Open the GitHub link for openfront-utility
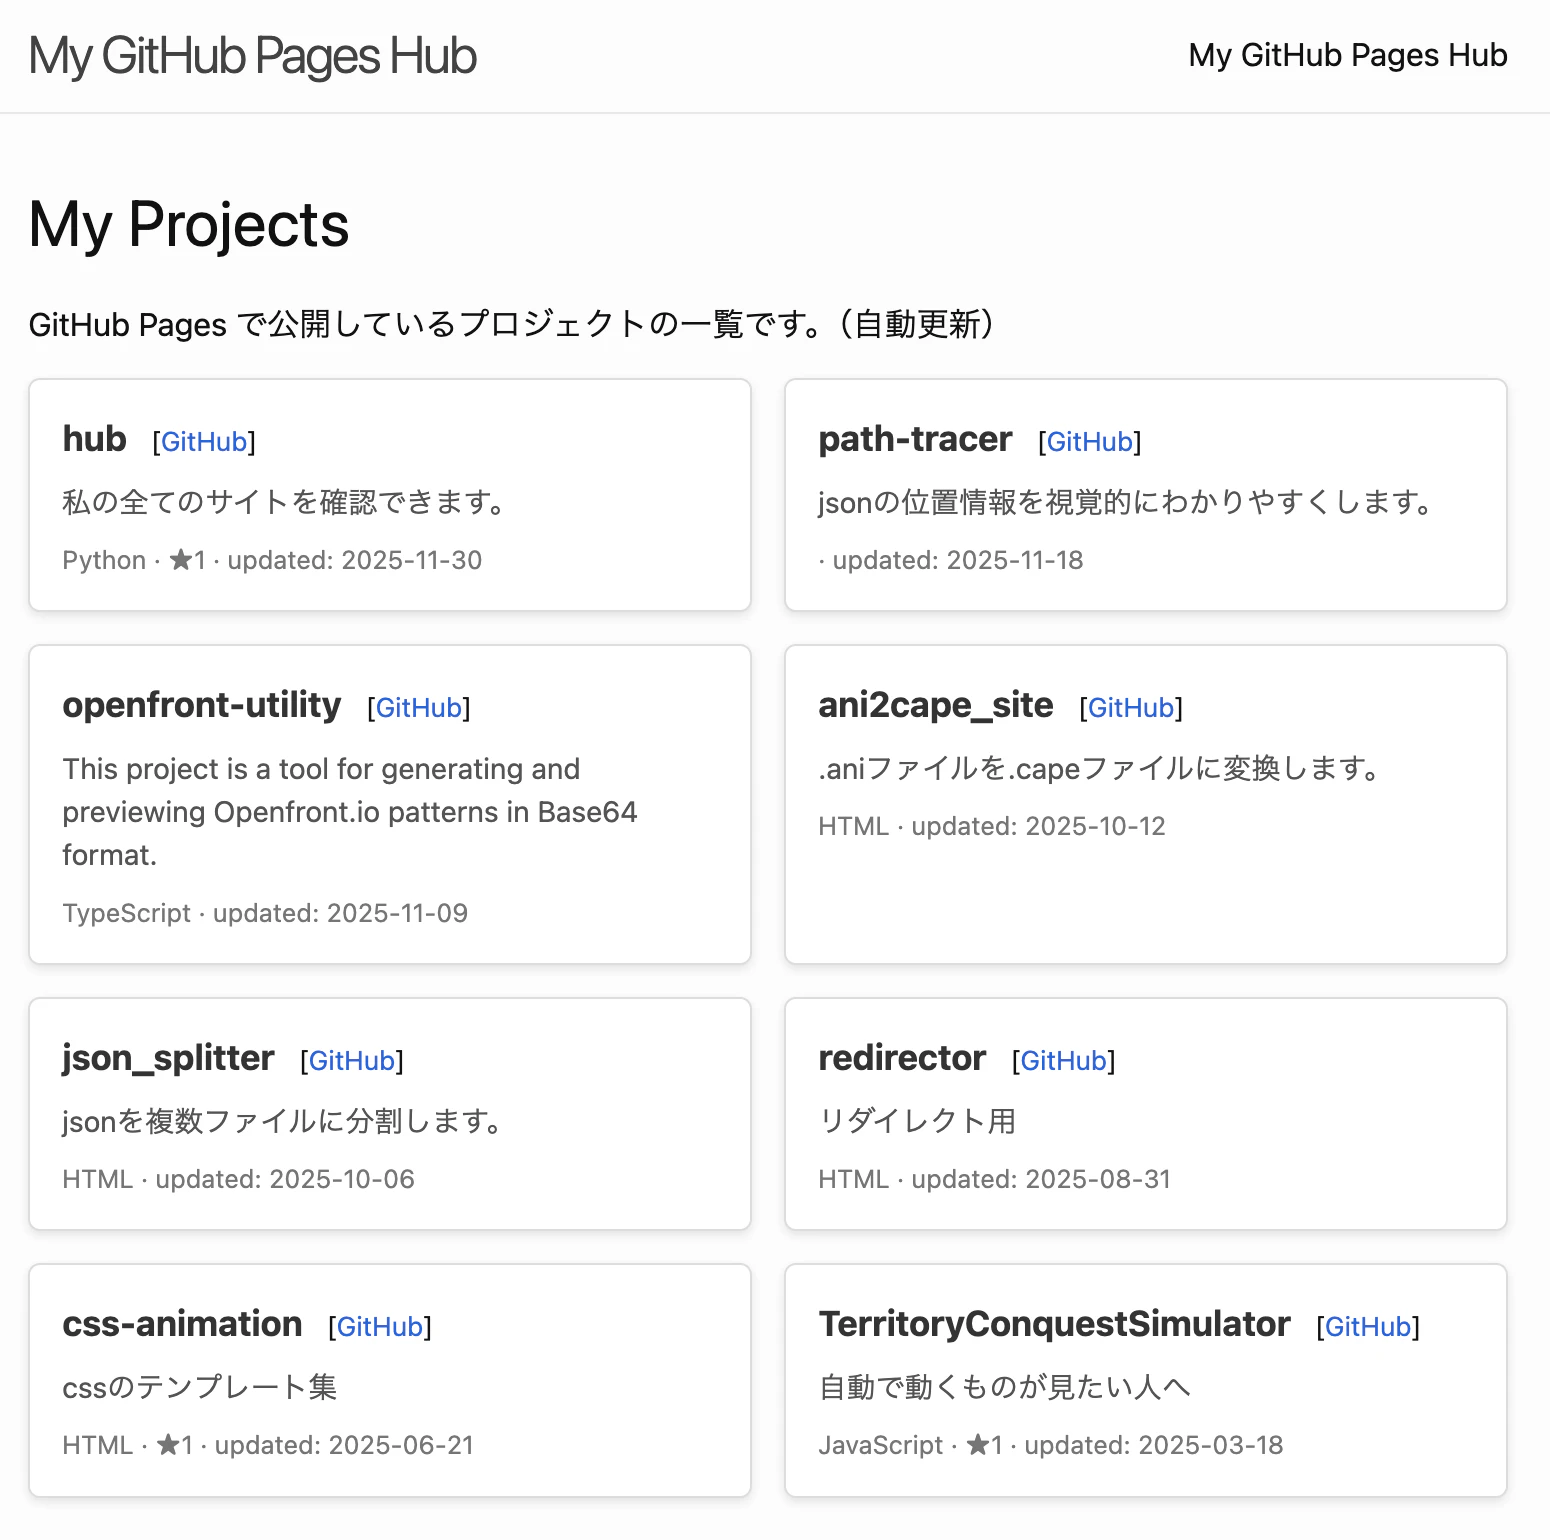 pyautogui.click(x=419, y=708)
